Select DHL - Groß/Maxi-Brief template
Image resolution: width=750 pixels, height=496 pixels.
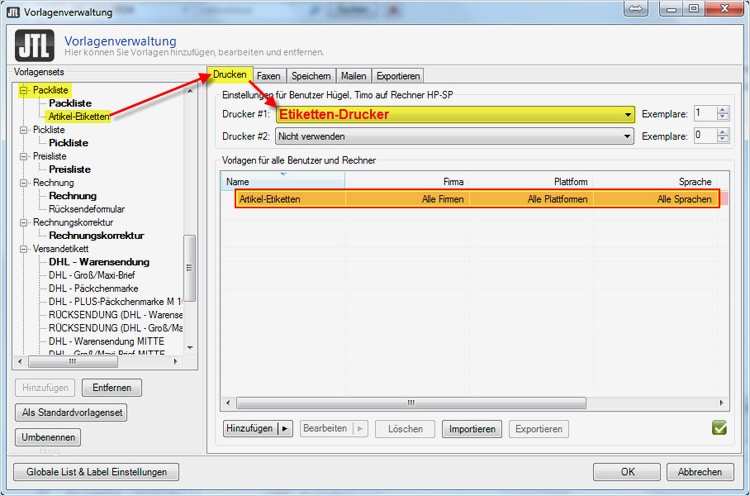coord(92,276)
